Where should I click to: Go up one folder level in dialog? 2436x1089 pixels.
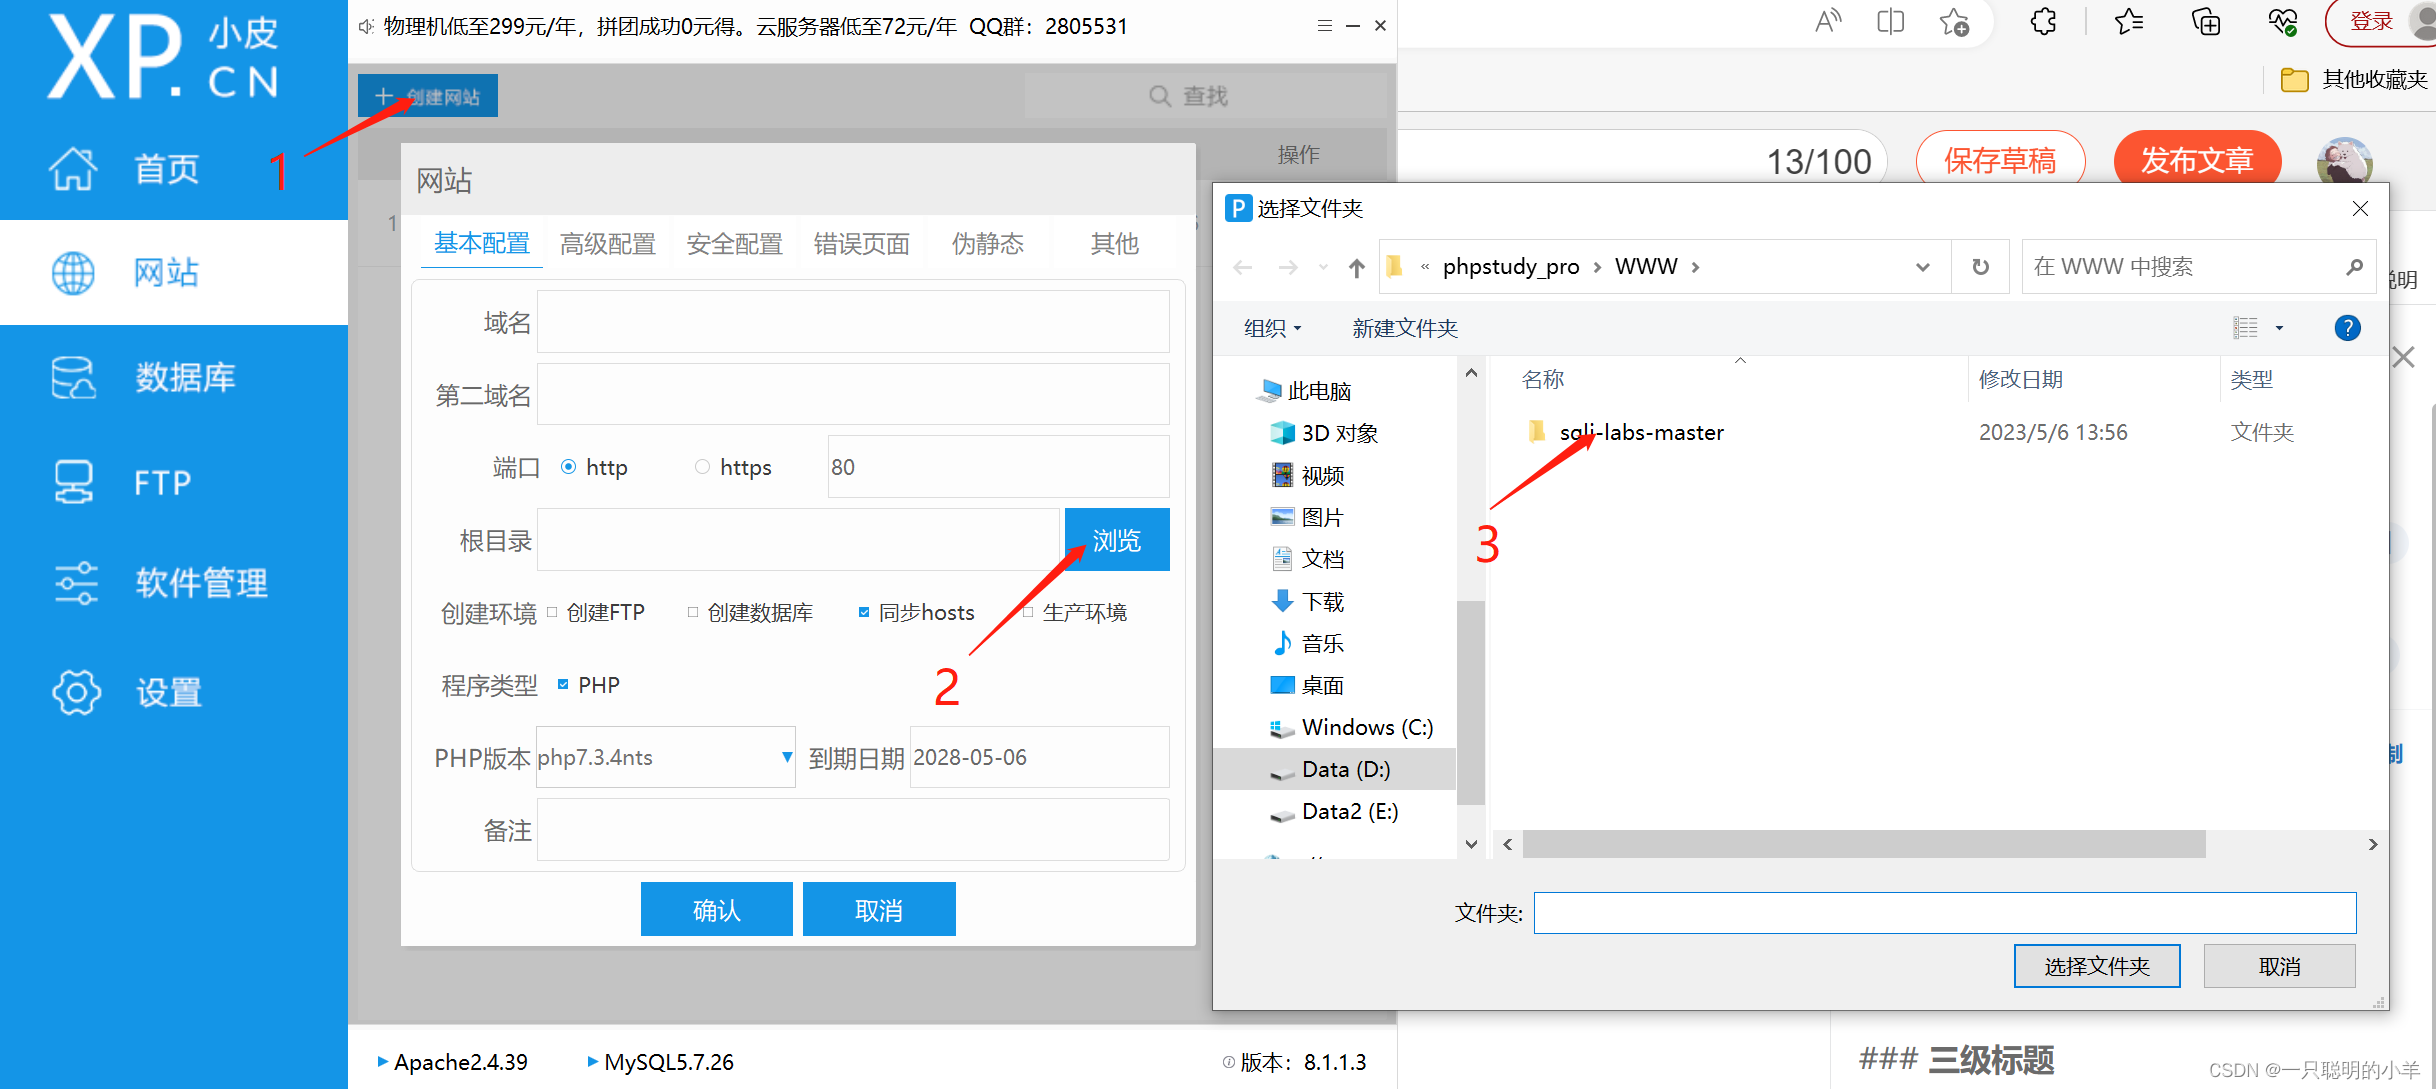click(1356, 267)
